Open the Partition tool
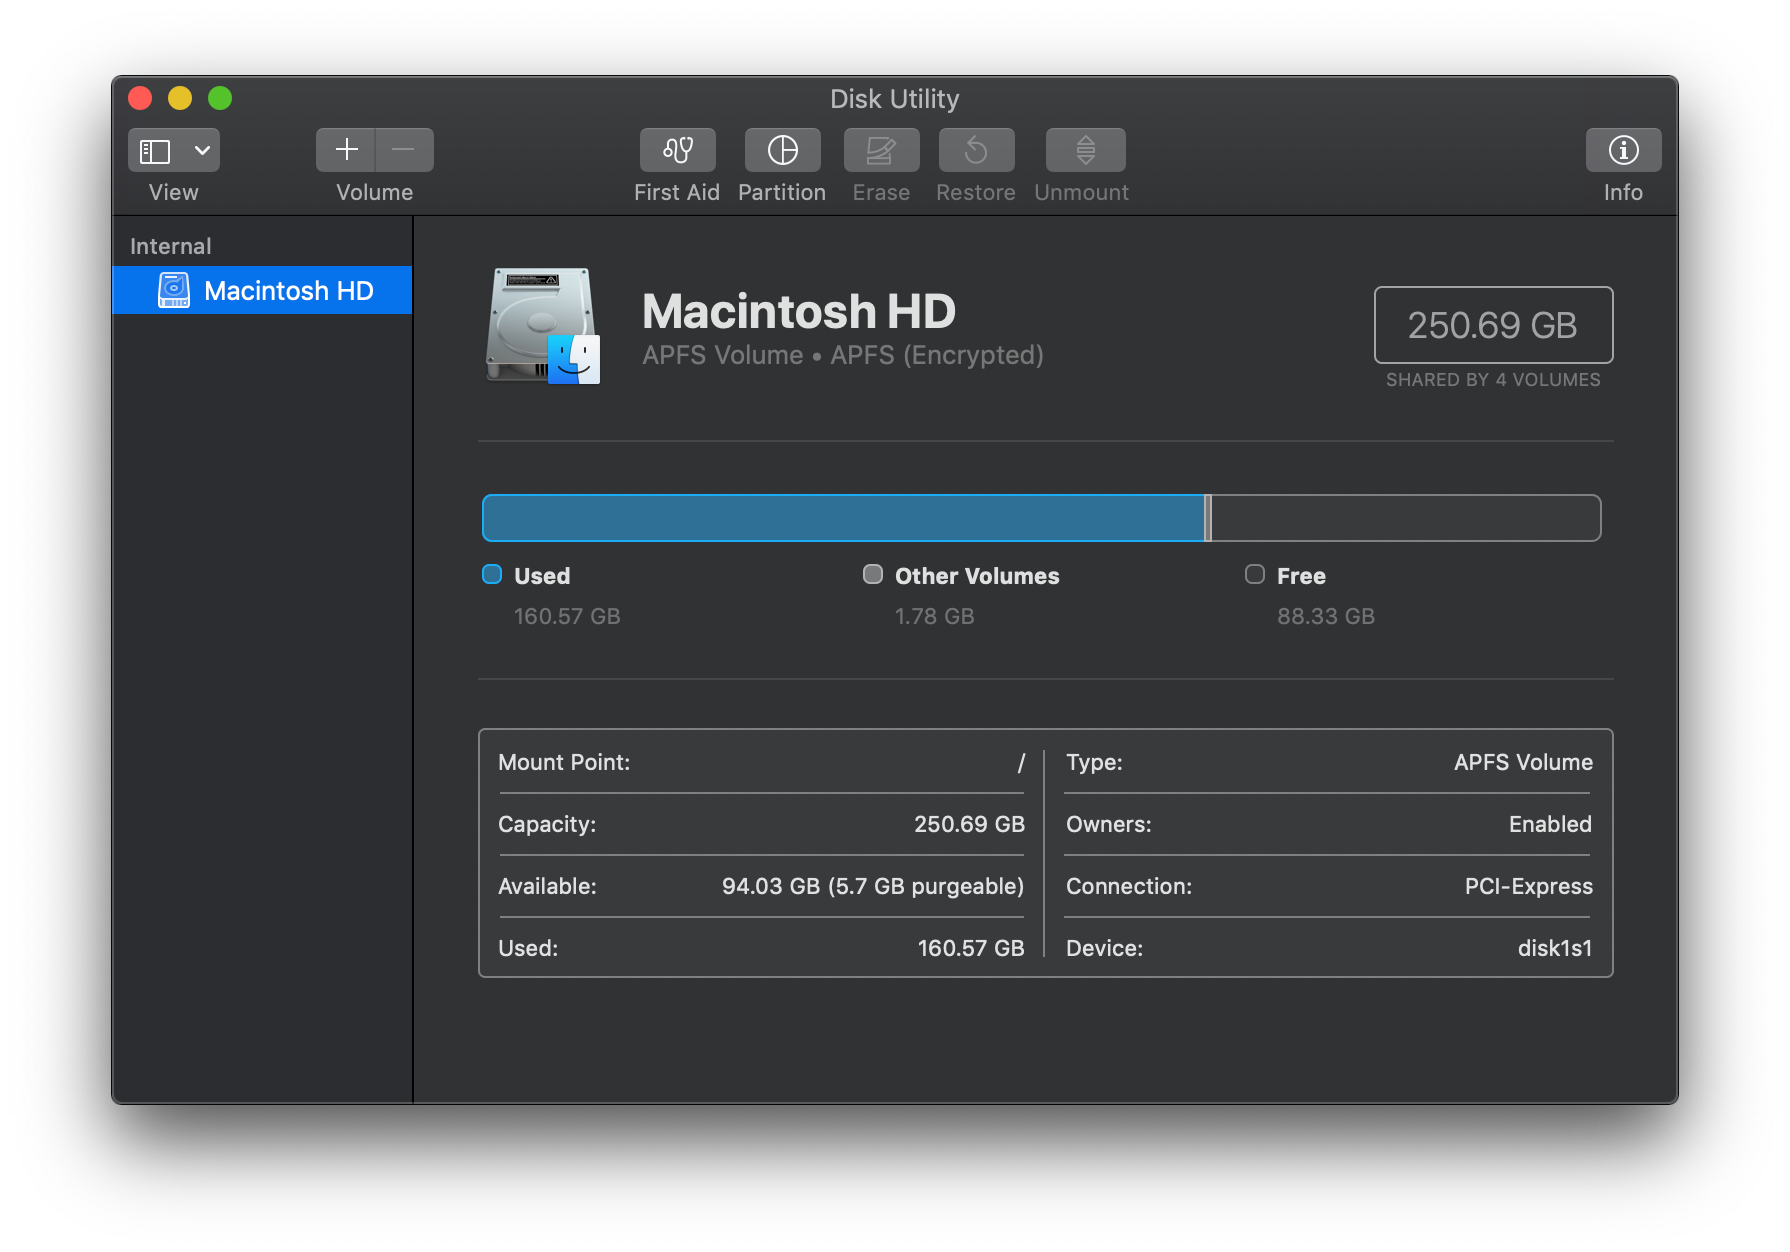 tap(782, 150)
